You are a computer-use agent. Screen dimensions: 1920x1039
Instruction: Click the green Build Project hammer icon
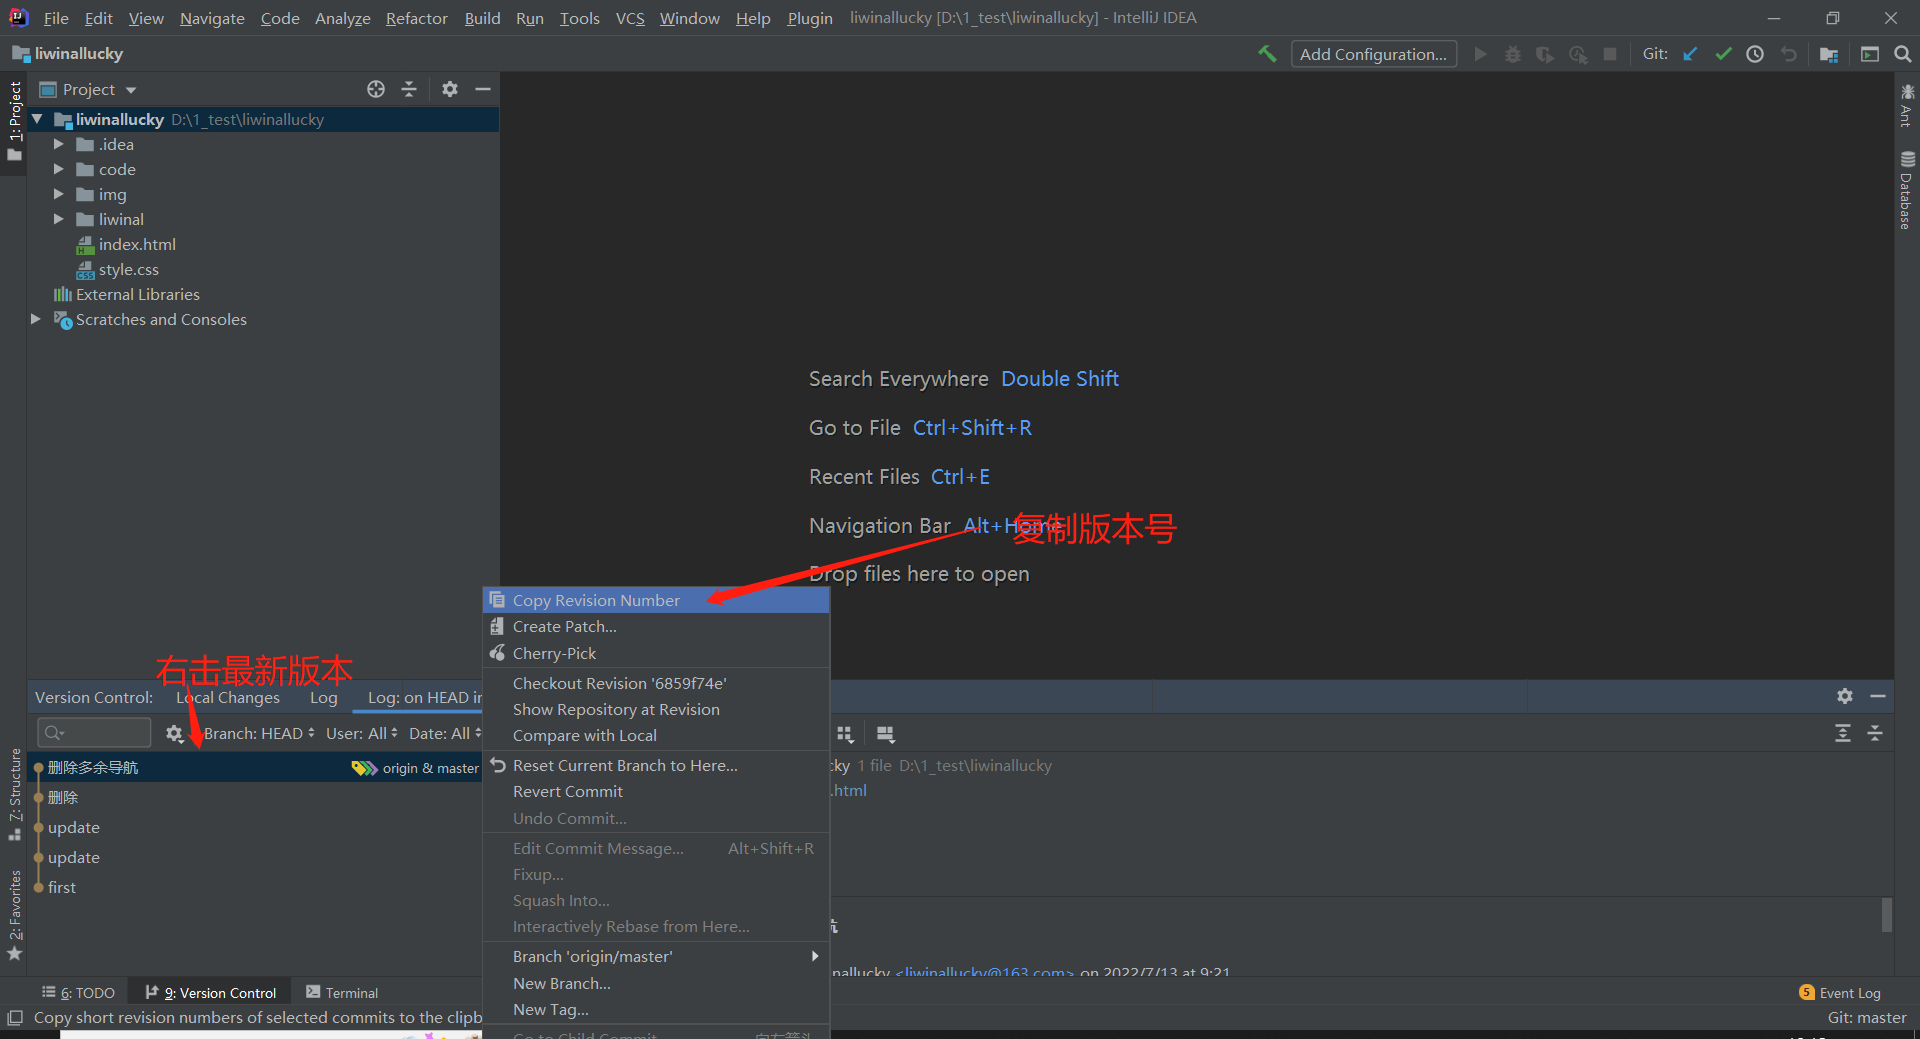coord(1267,54)
